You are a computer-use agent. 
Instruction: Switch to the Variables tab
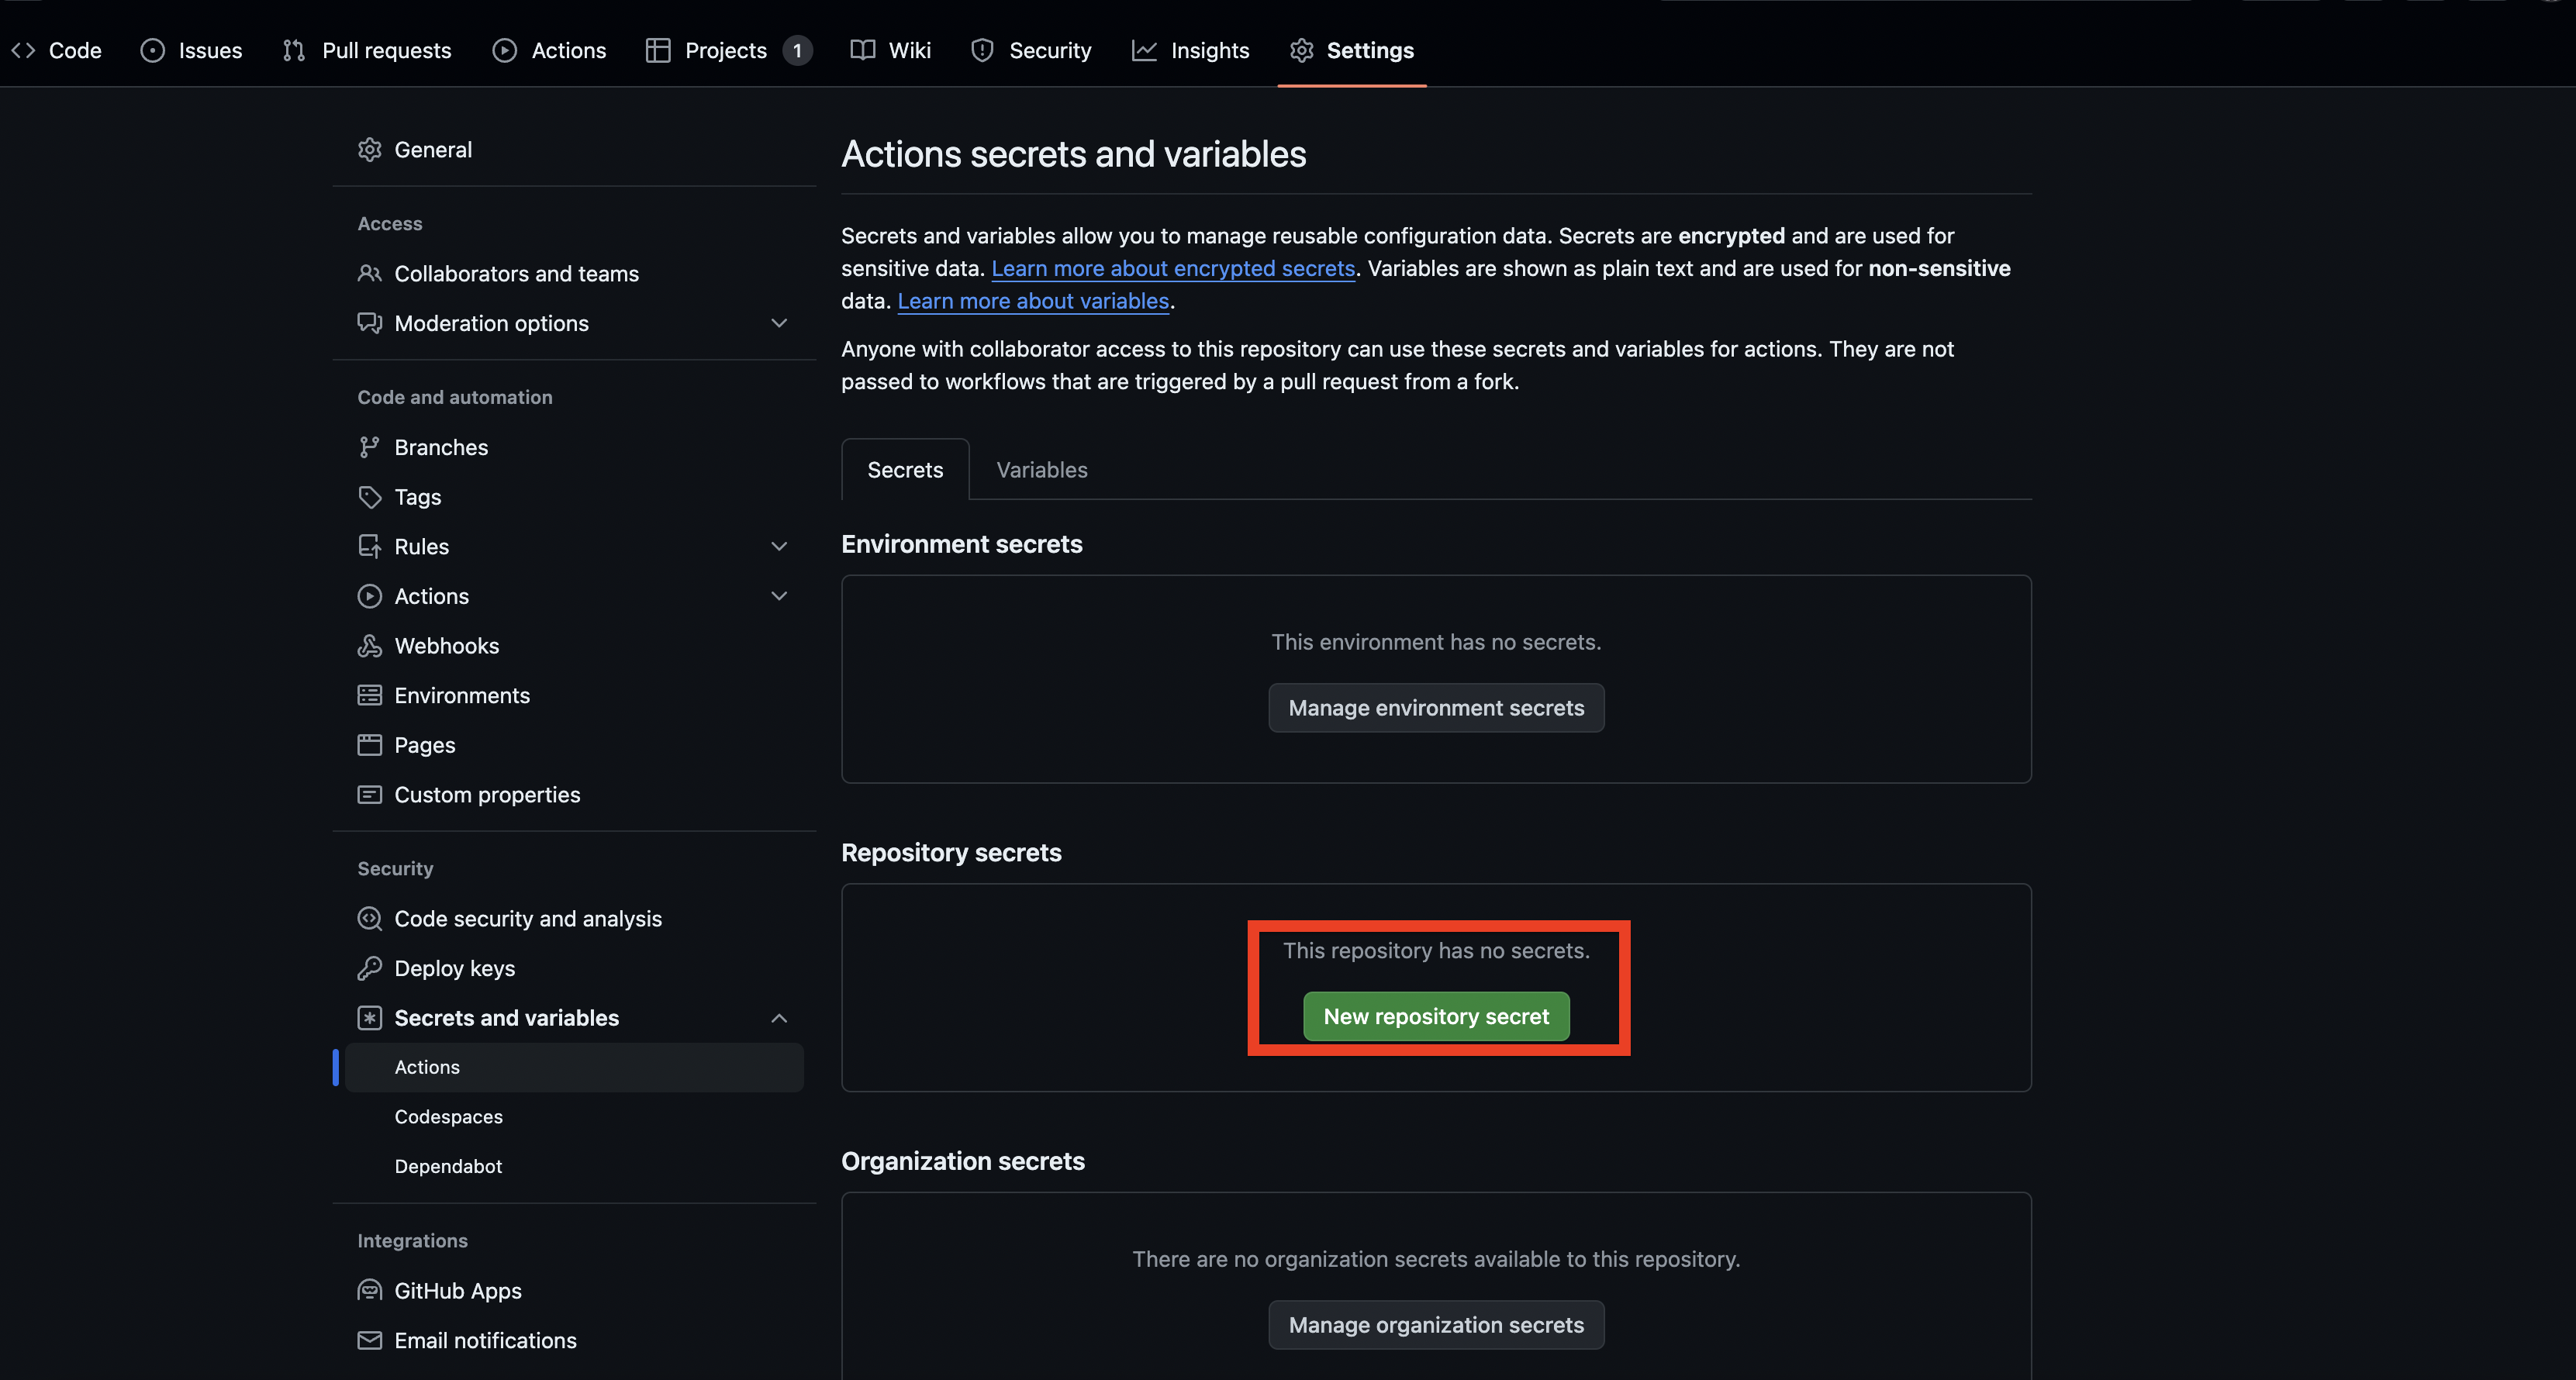tap(1041, 470)
